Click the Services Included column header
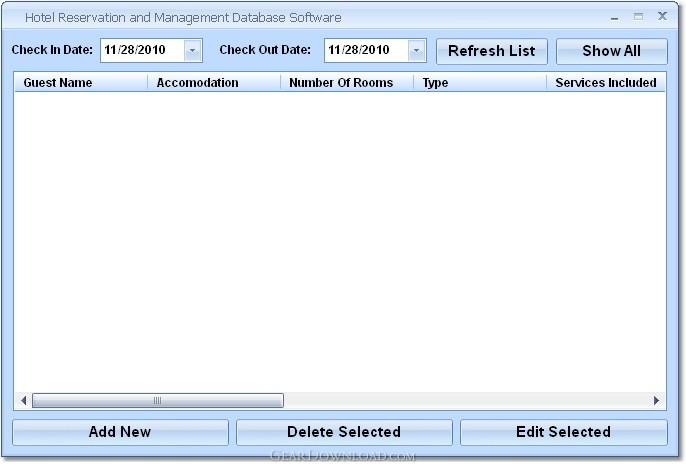The image size is (686, 464). pyautogui.click(x=606, y=83)
